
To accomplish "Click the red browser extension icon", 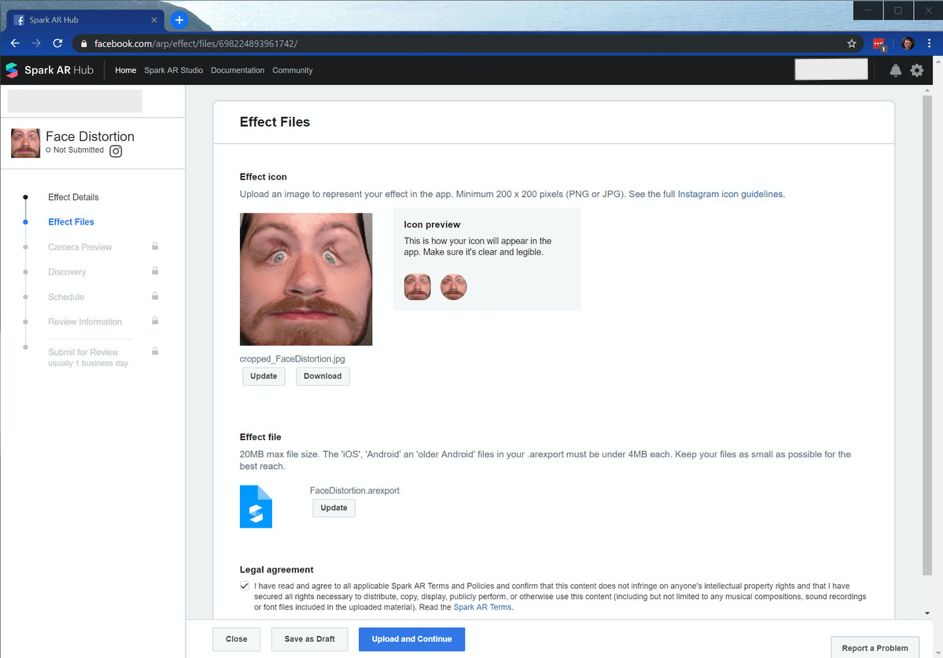I will (879, 44).
